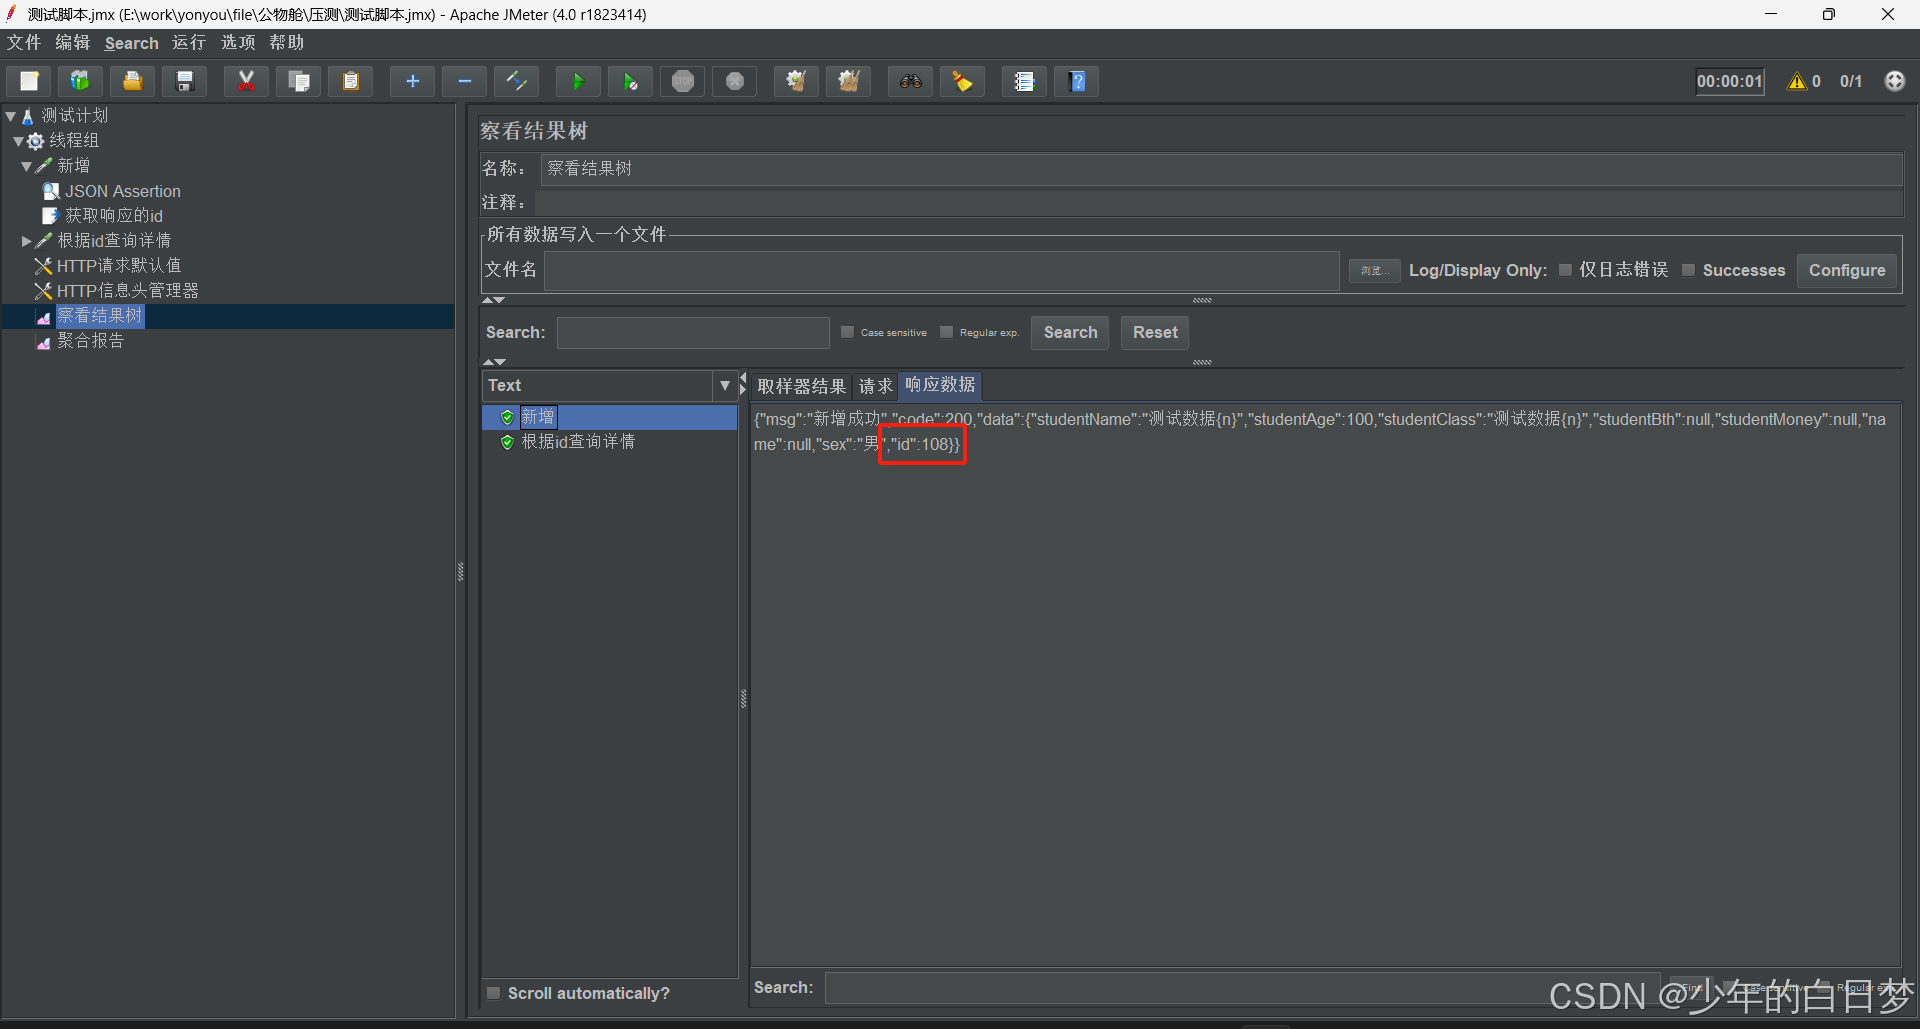Collapse the results list with the left arrow
The width and height of the screenshot is (1920, 1029).
(743, 378)
